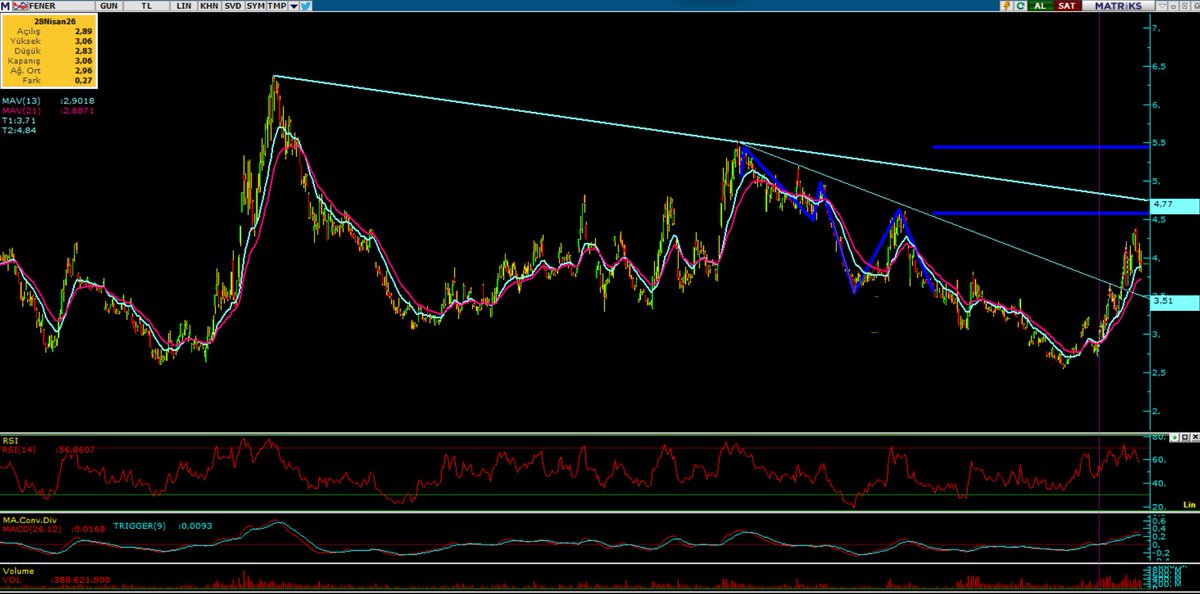The image size is (1200, 594).
Task: Select the GUN period button
Action: tap(109, 6)
